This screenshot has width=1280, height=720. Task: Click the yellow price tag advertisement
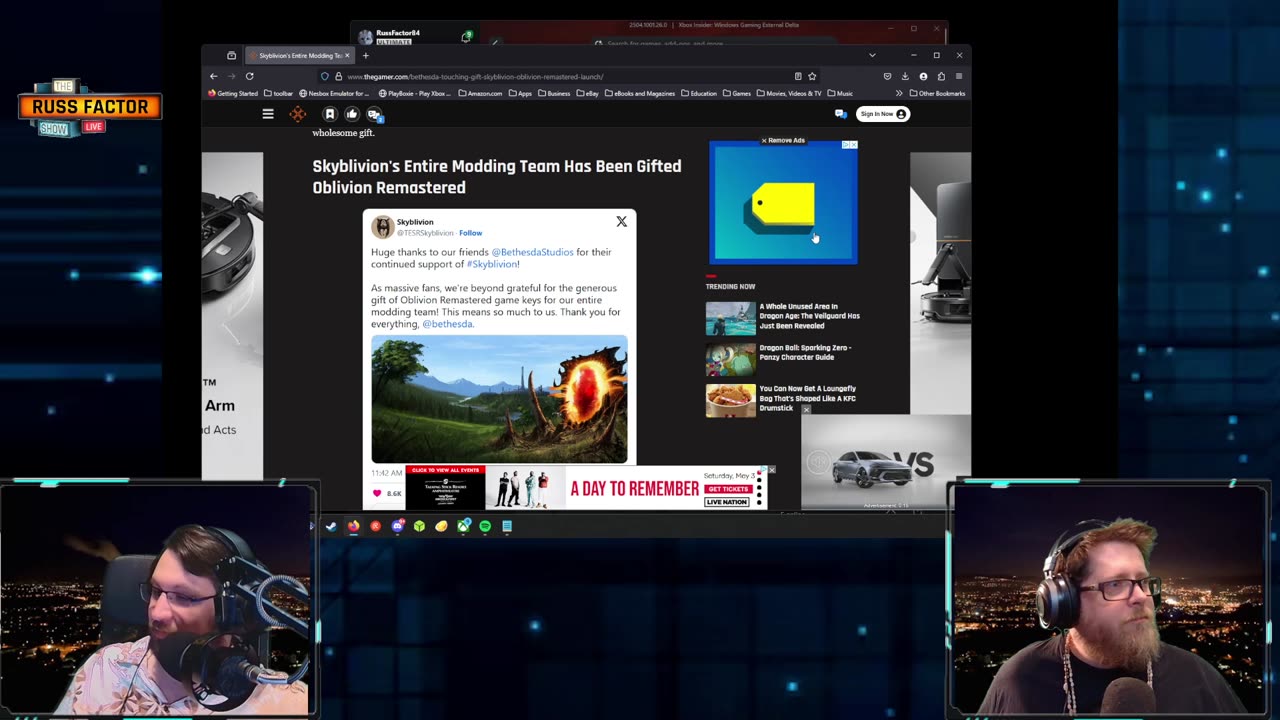(x=783, y=203)
